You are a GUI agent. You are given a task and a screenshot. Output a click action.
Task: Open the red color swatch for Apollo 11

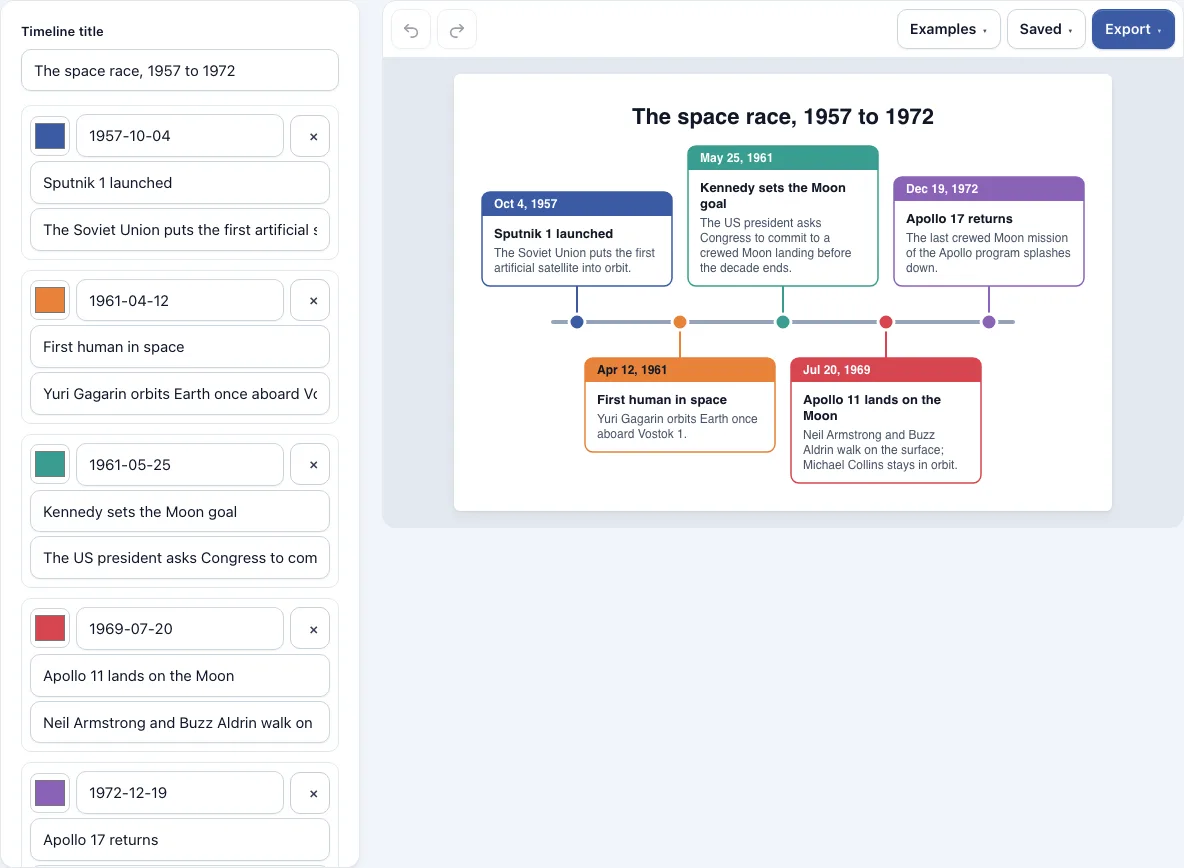pyautogui.click(x=50, y=628)
